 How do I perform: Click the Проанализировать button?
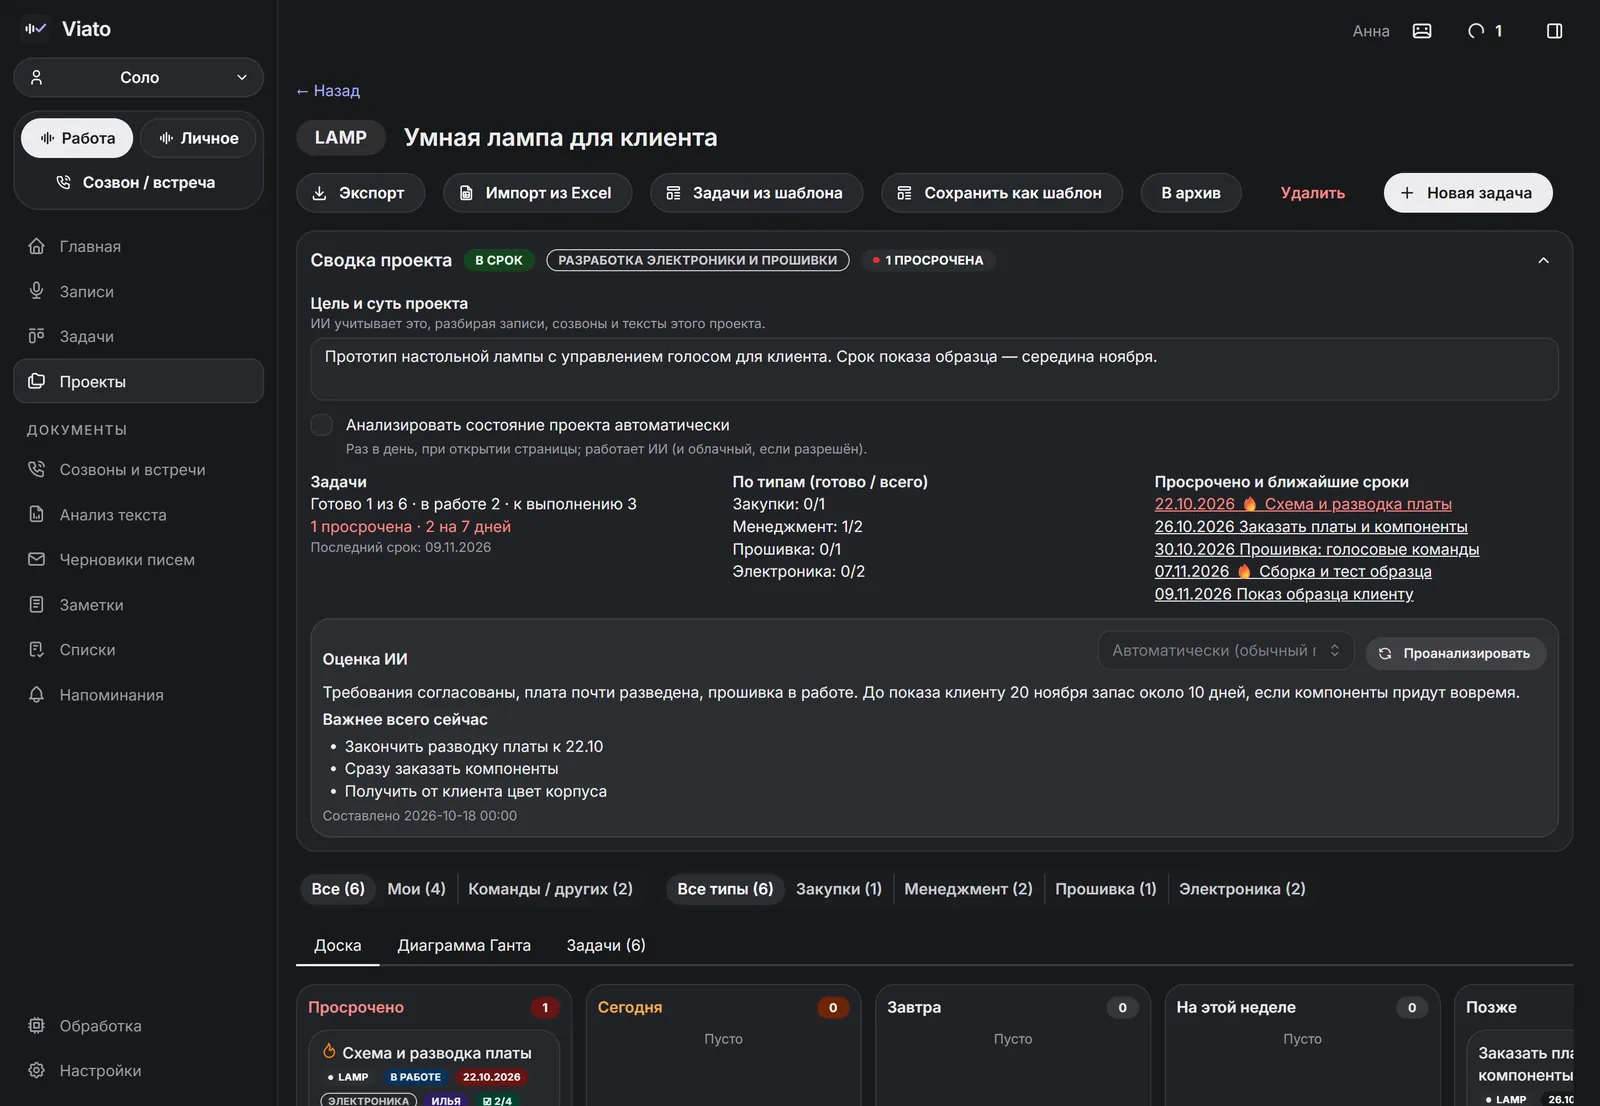coord(1456,653)
